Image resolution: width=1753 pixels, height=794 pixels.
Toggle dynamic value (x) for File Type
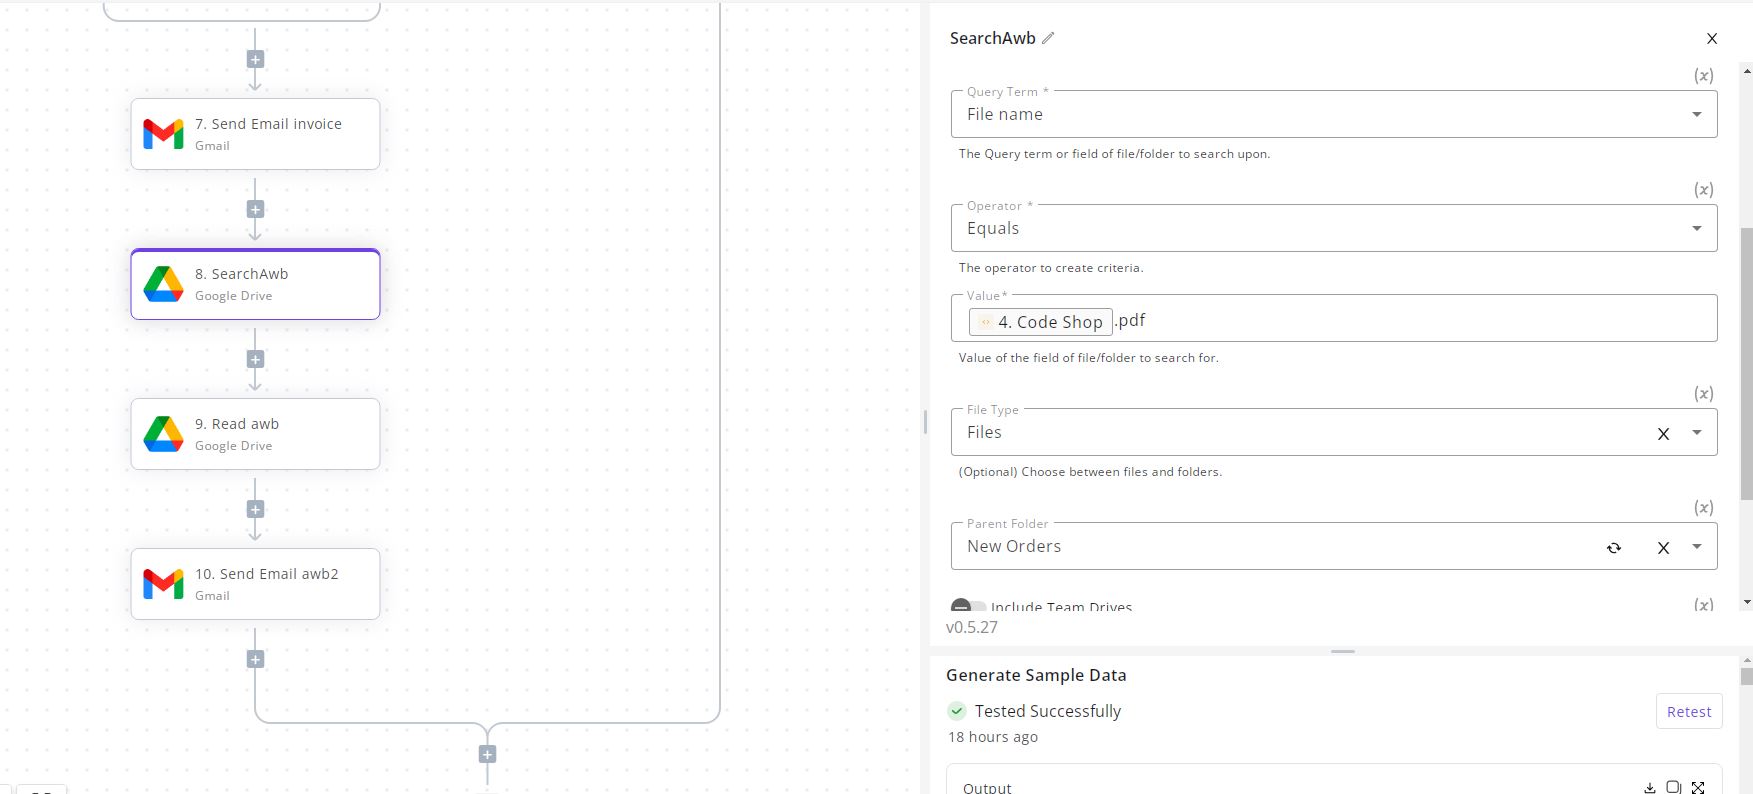tap(1703, 393)
